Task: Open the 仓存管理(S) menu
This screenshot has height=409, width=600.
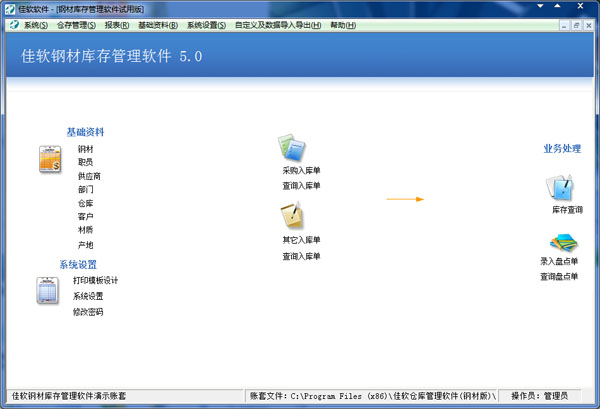Action: click(76, 25)
